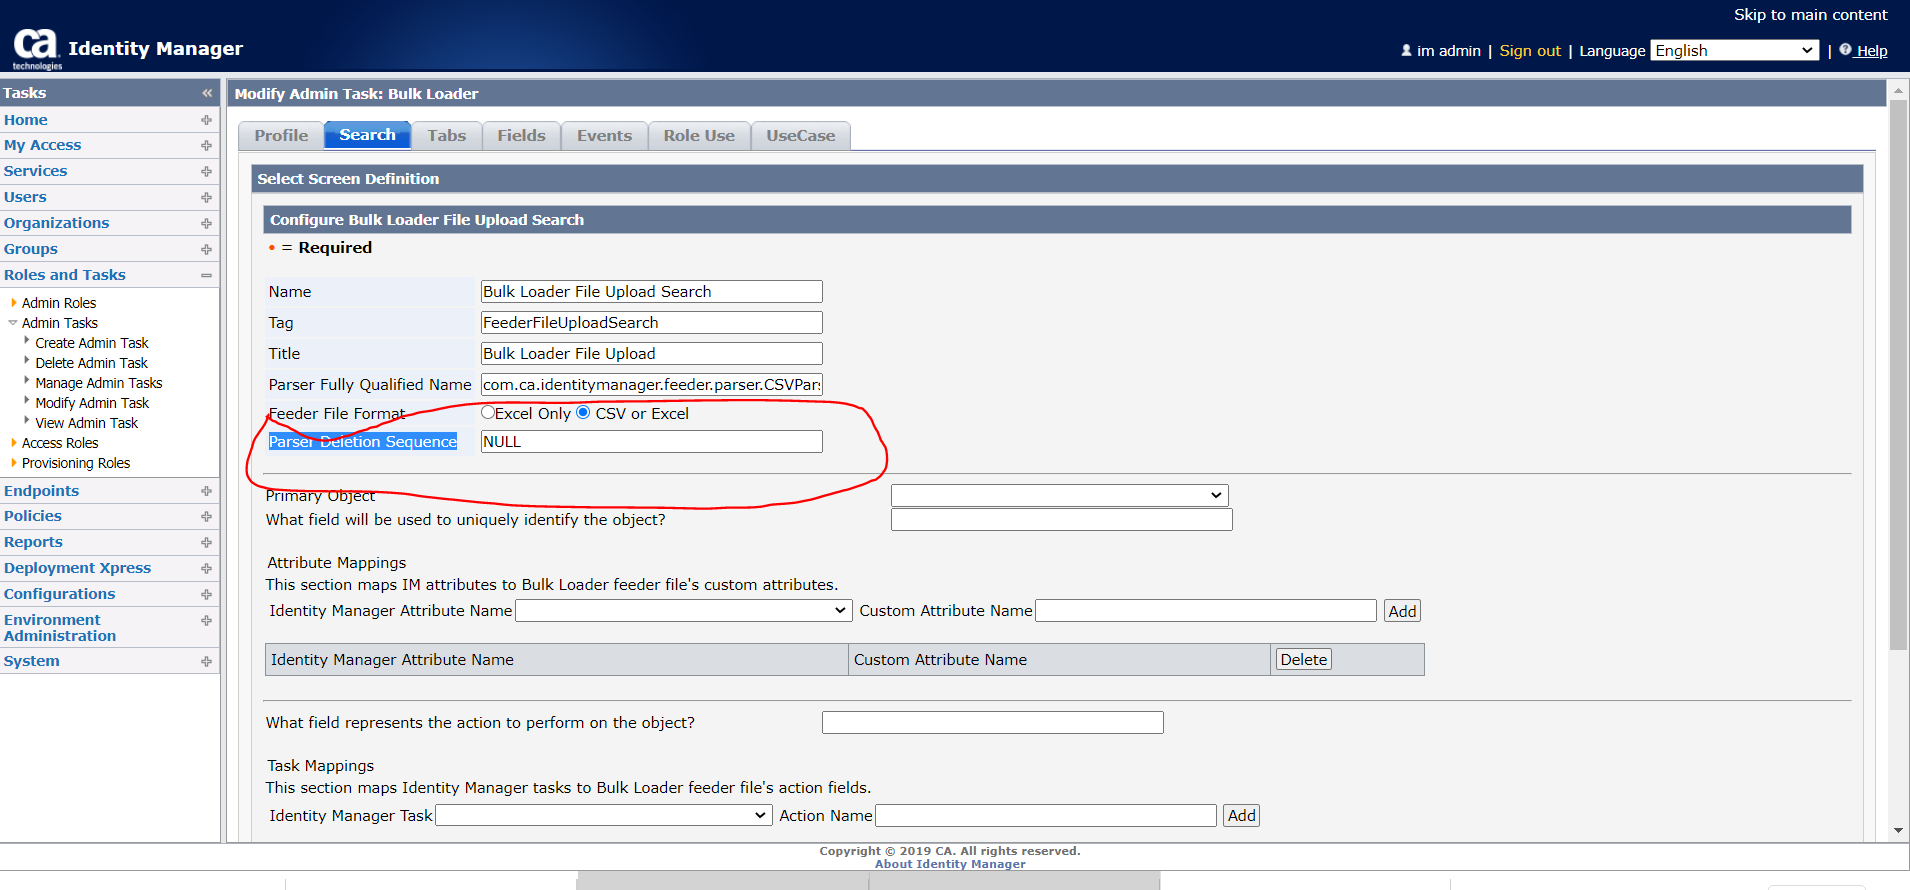This screenshot has width=1910, height=890.
Task: Click the user icon beside im admin
Action: (x=1406, y=50)
